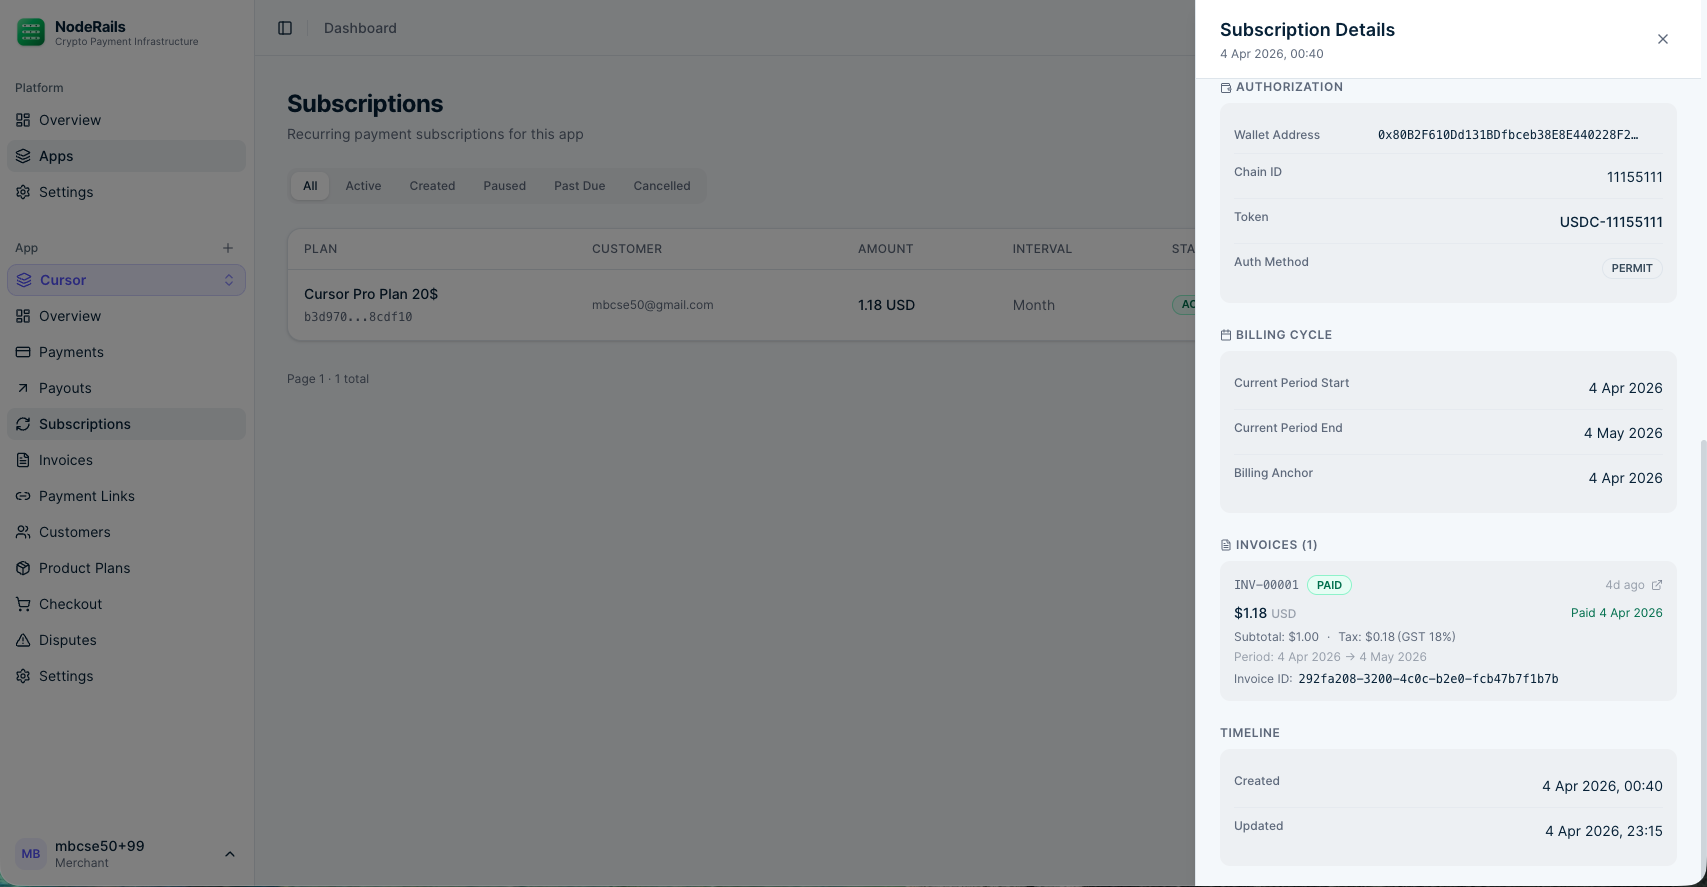
Task: Click the PERMIT auth method badge
Action: click(1632, 268)
